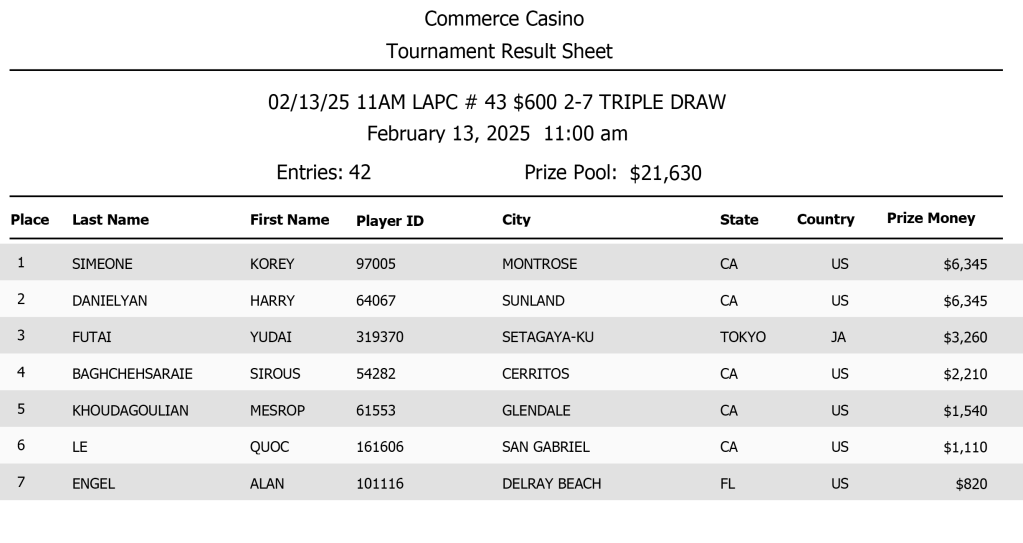Select the city SETAGAYA-KU
Screen dimensions: 1023x543
click(x=548, y=337)
